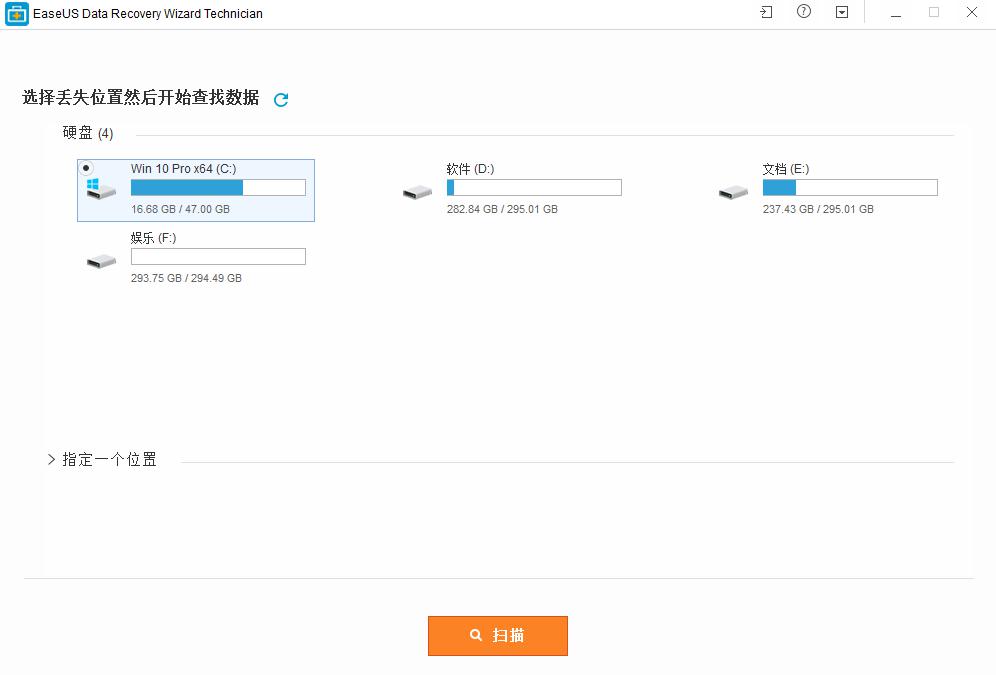Open the title bar dropdown menu icon
Viewport: 996px width, 675px height.
842,12
